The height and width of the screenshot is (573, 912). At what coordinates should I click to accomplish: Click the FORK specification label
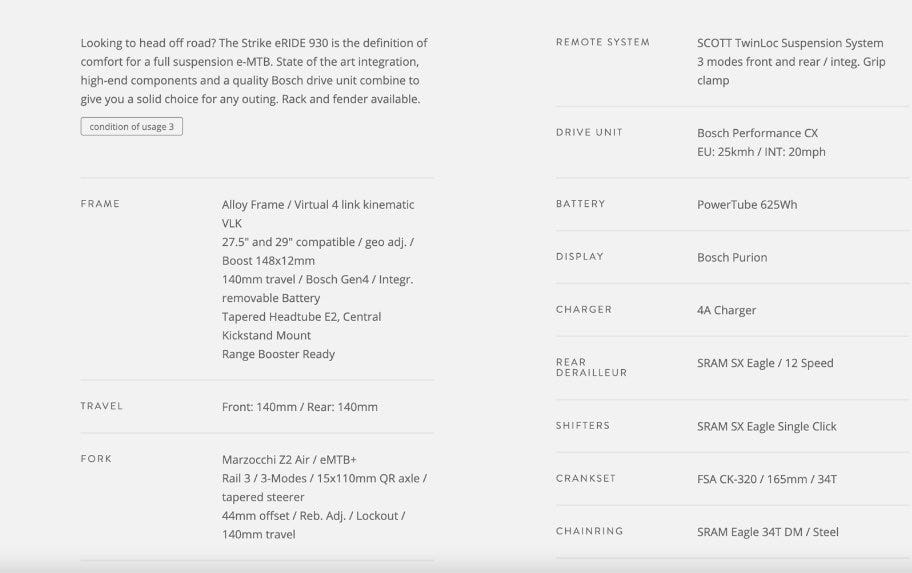[96, 459]
